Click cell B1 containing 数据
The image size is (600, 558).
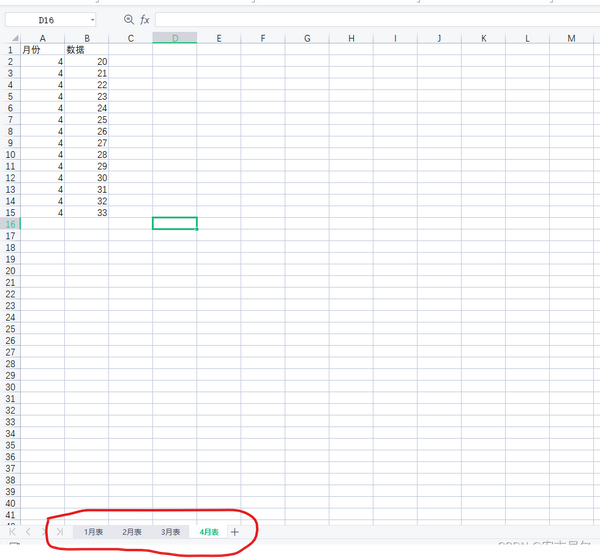87,50
